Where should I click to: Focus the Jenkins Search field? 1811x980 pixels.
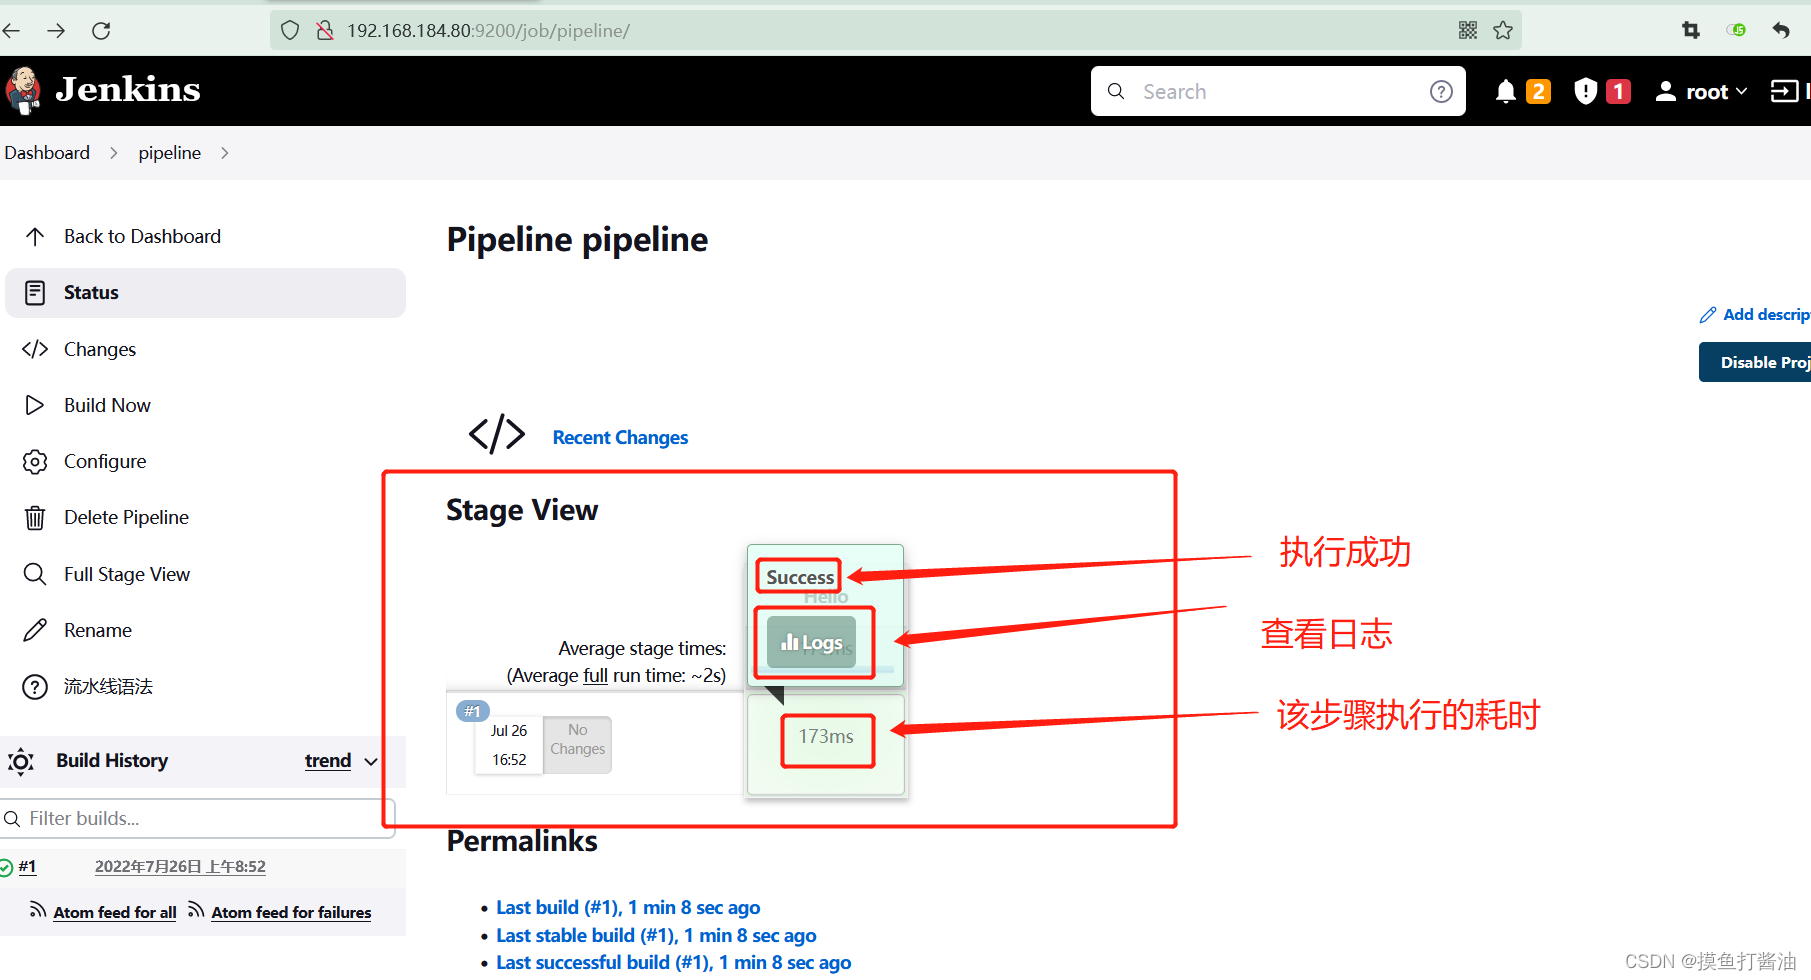click(x=1278, y=92)
